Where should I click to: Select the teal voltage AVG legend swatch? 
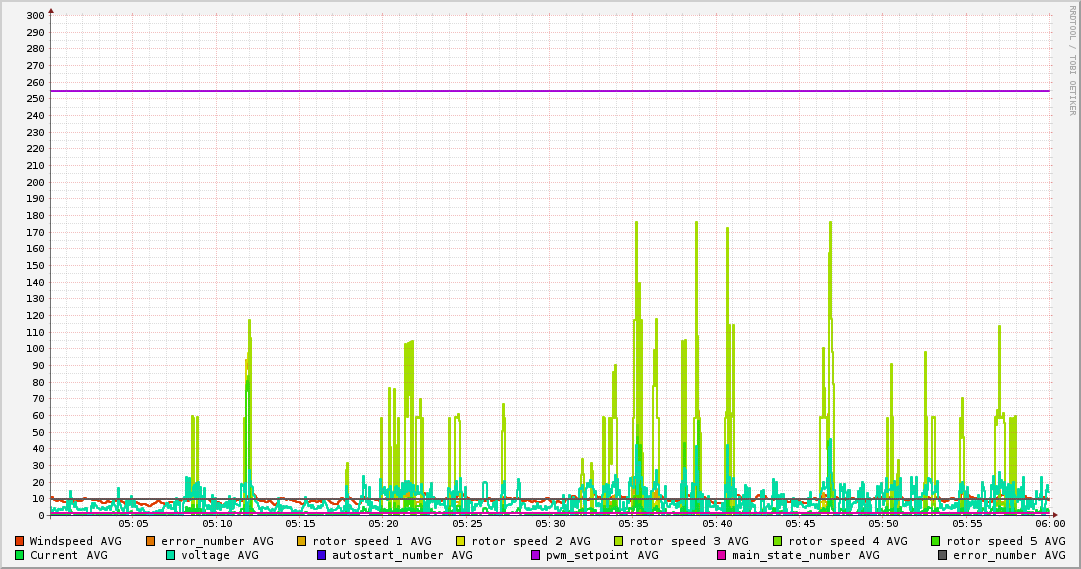pyautogui.click(x=170, y=555)
